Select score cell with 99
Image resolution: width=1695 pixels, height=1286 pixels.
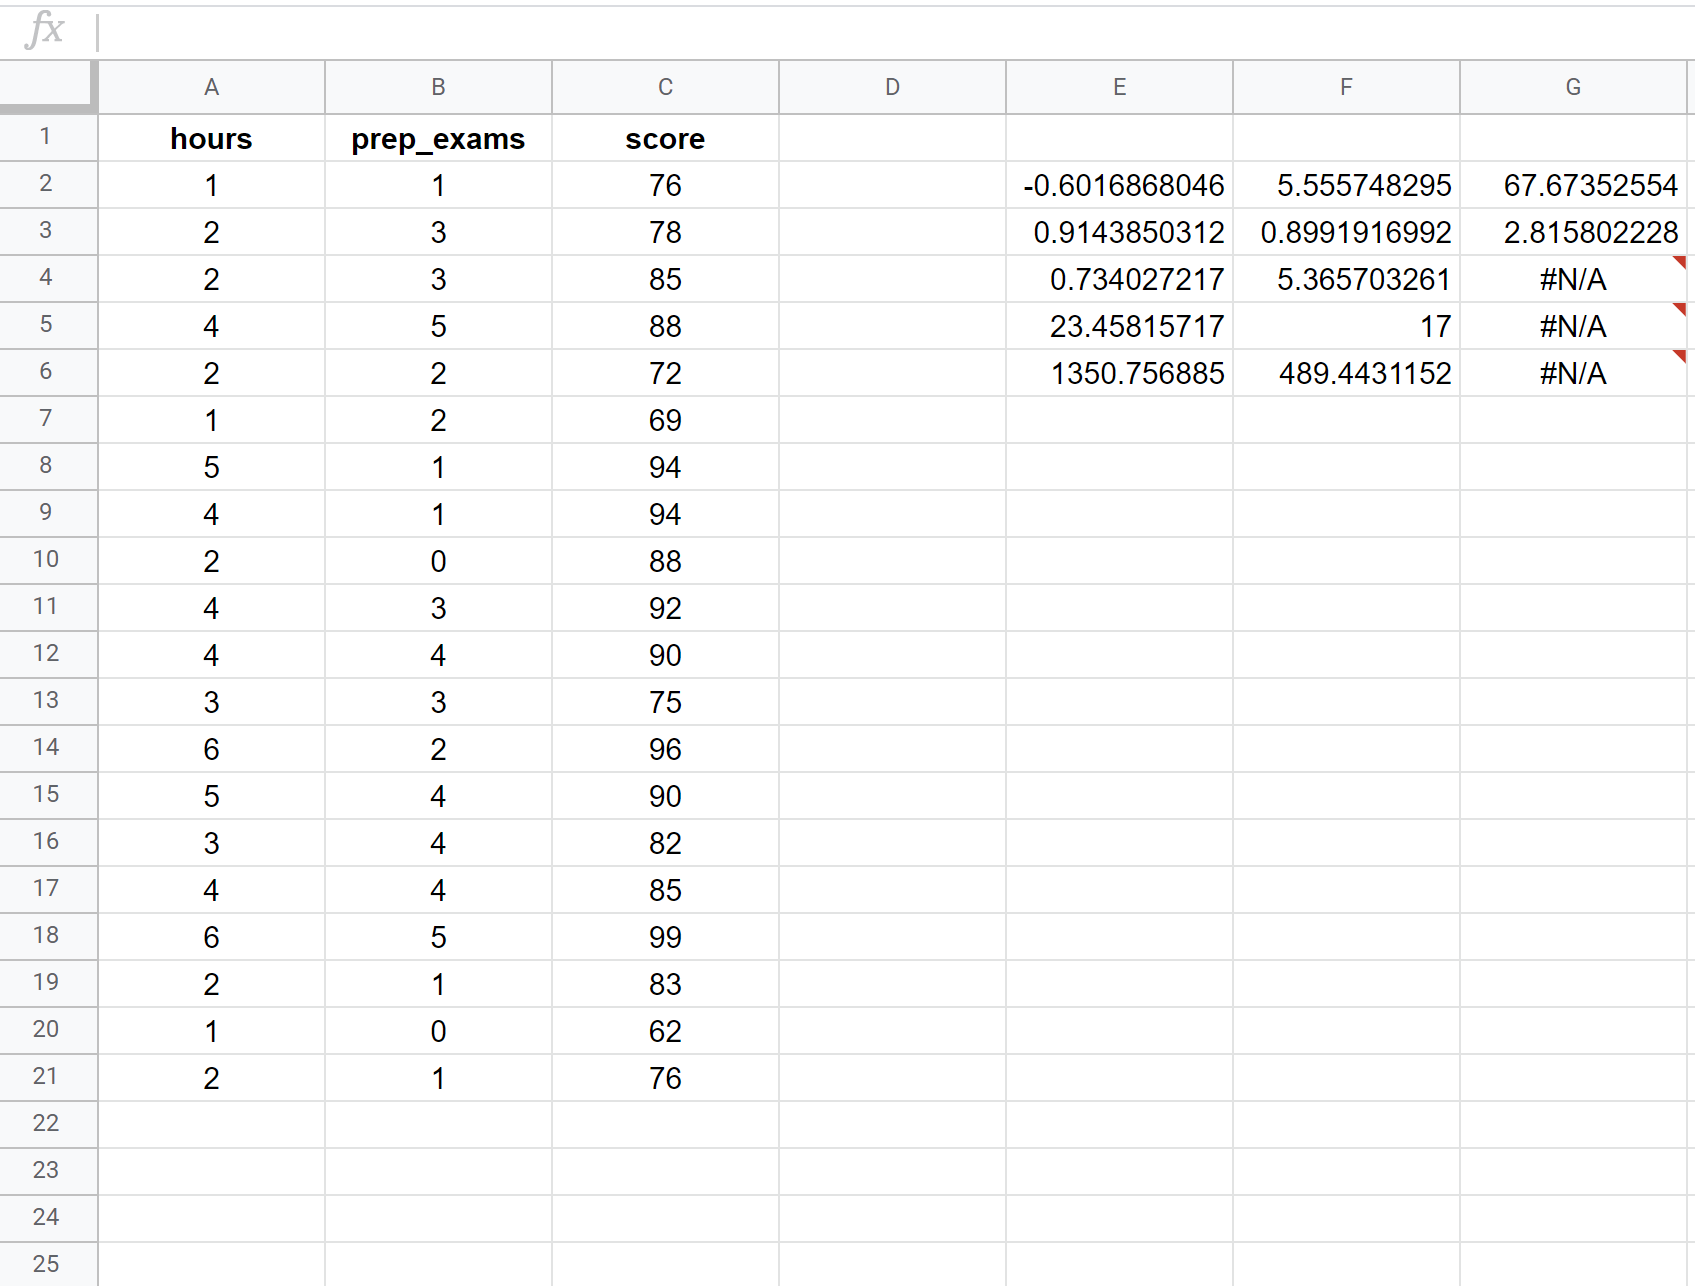click(x=665, y=937)
